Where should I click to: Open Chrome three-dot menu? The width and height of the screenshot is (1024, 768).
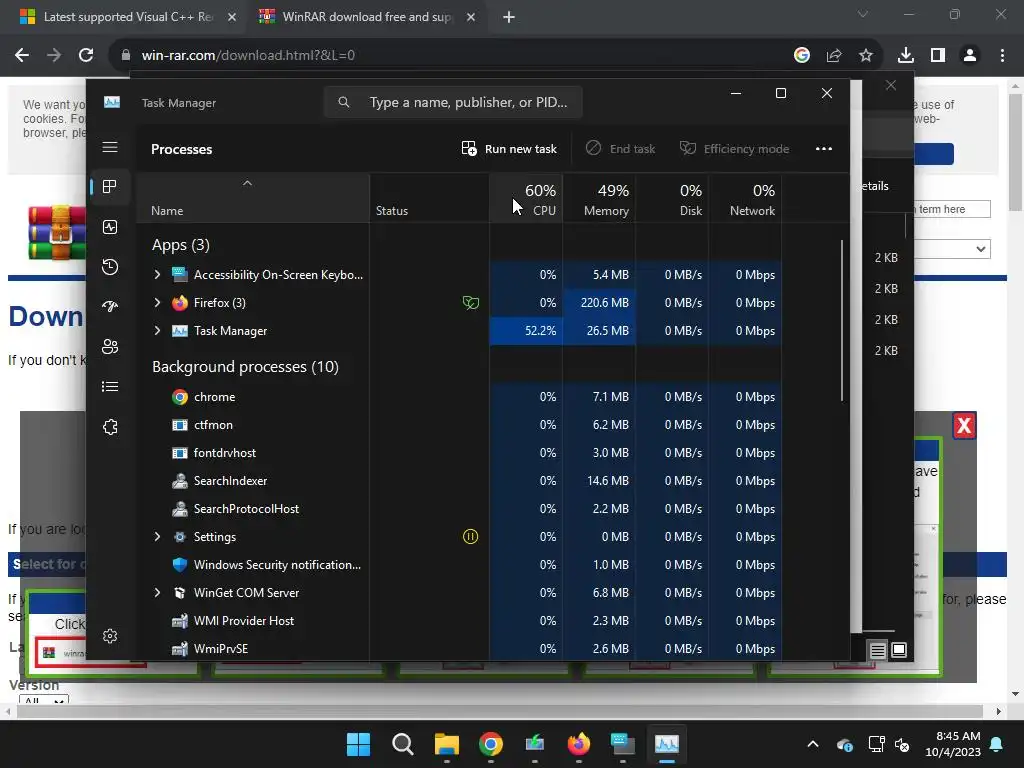click(x=1002, y=56)
